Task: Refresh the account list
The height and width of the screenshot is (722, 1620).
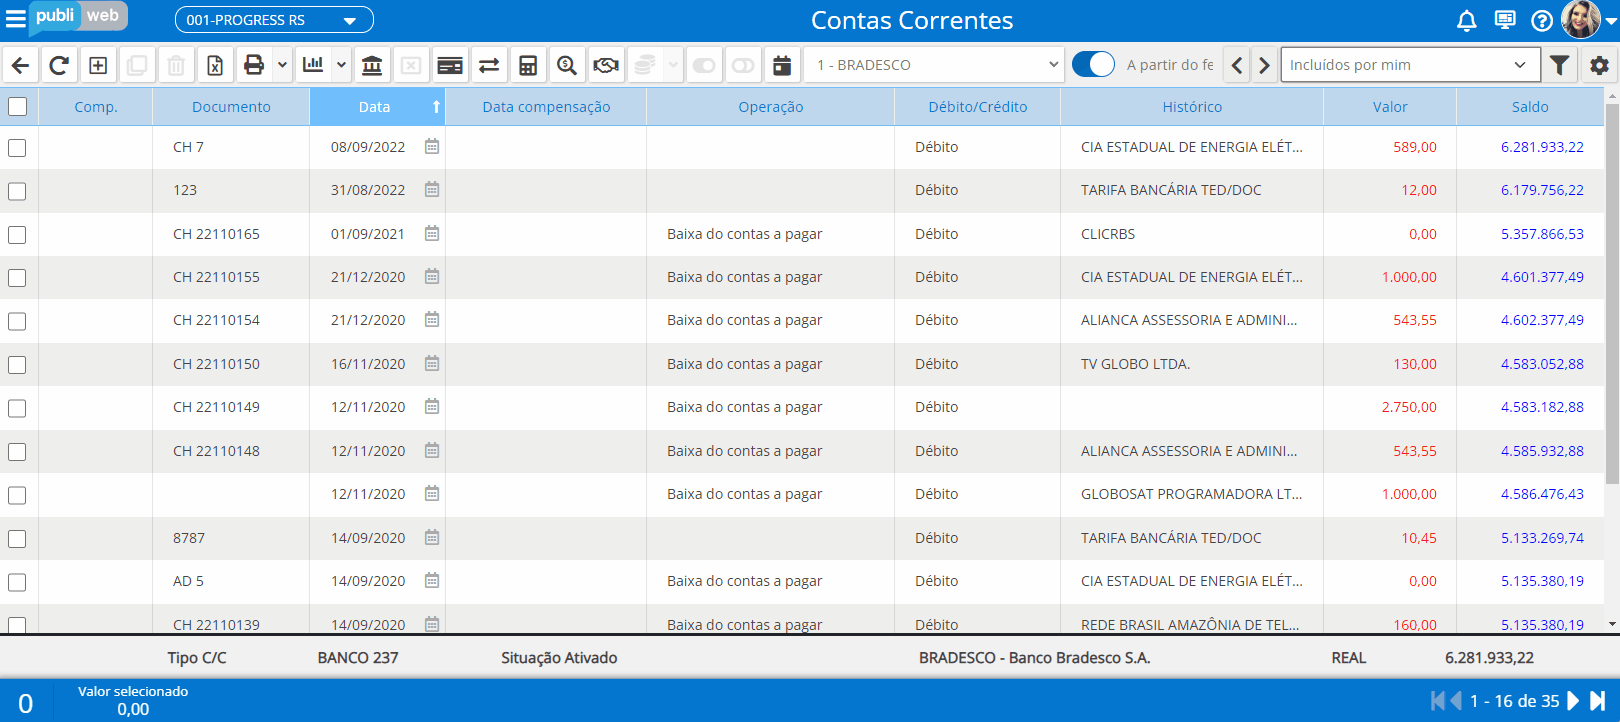Action: [x=59, y=65]
